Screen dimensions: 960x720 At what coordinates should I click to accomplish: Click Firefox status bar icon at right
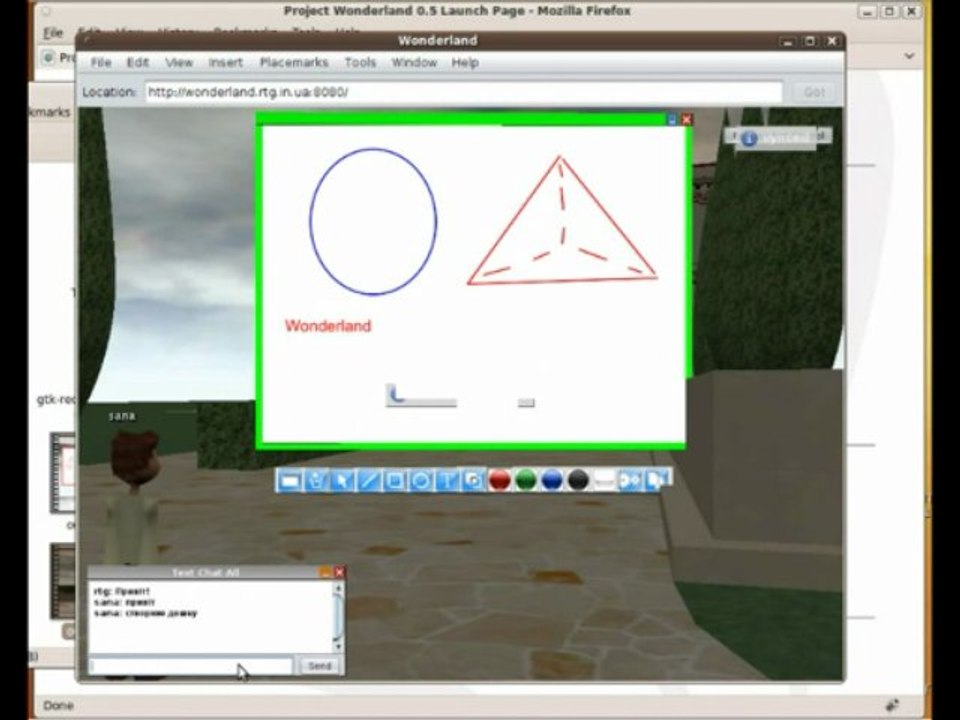(x=892, y=705)
